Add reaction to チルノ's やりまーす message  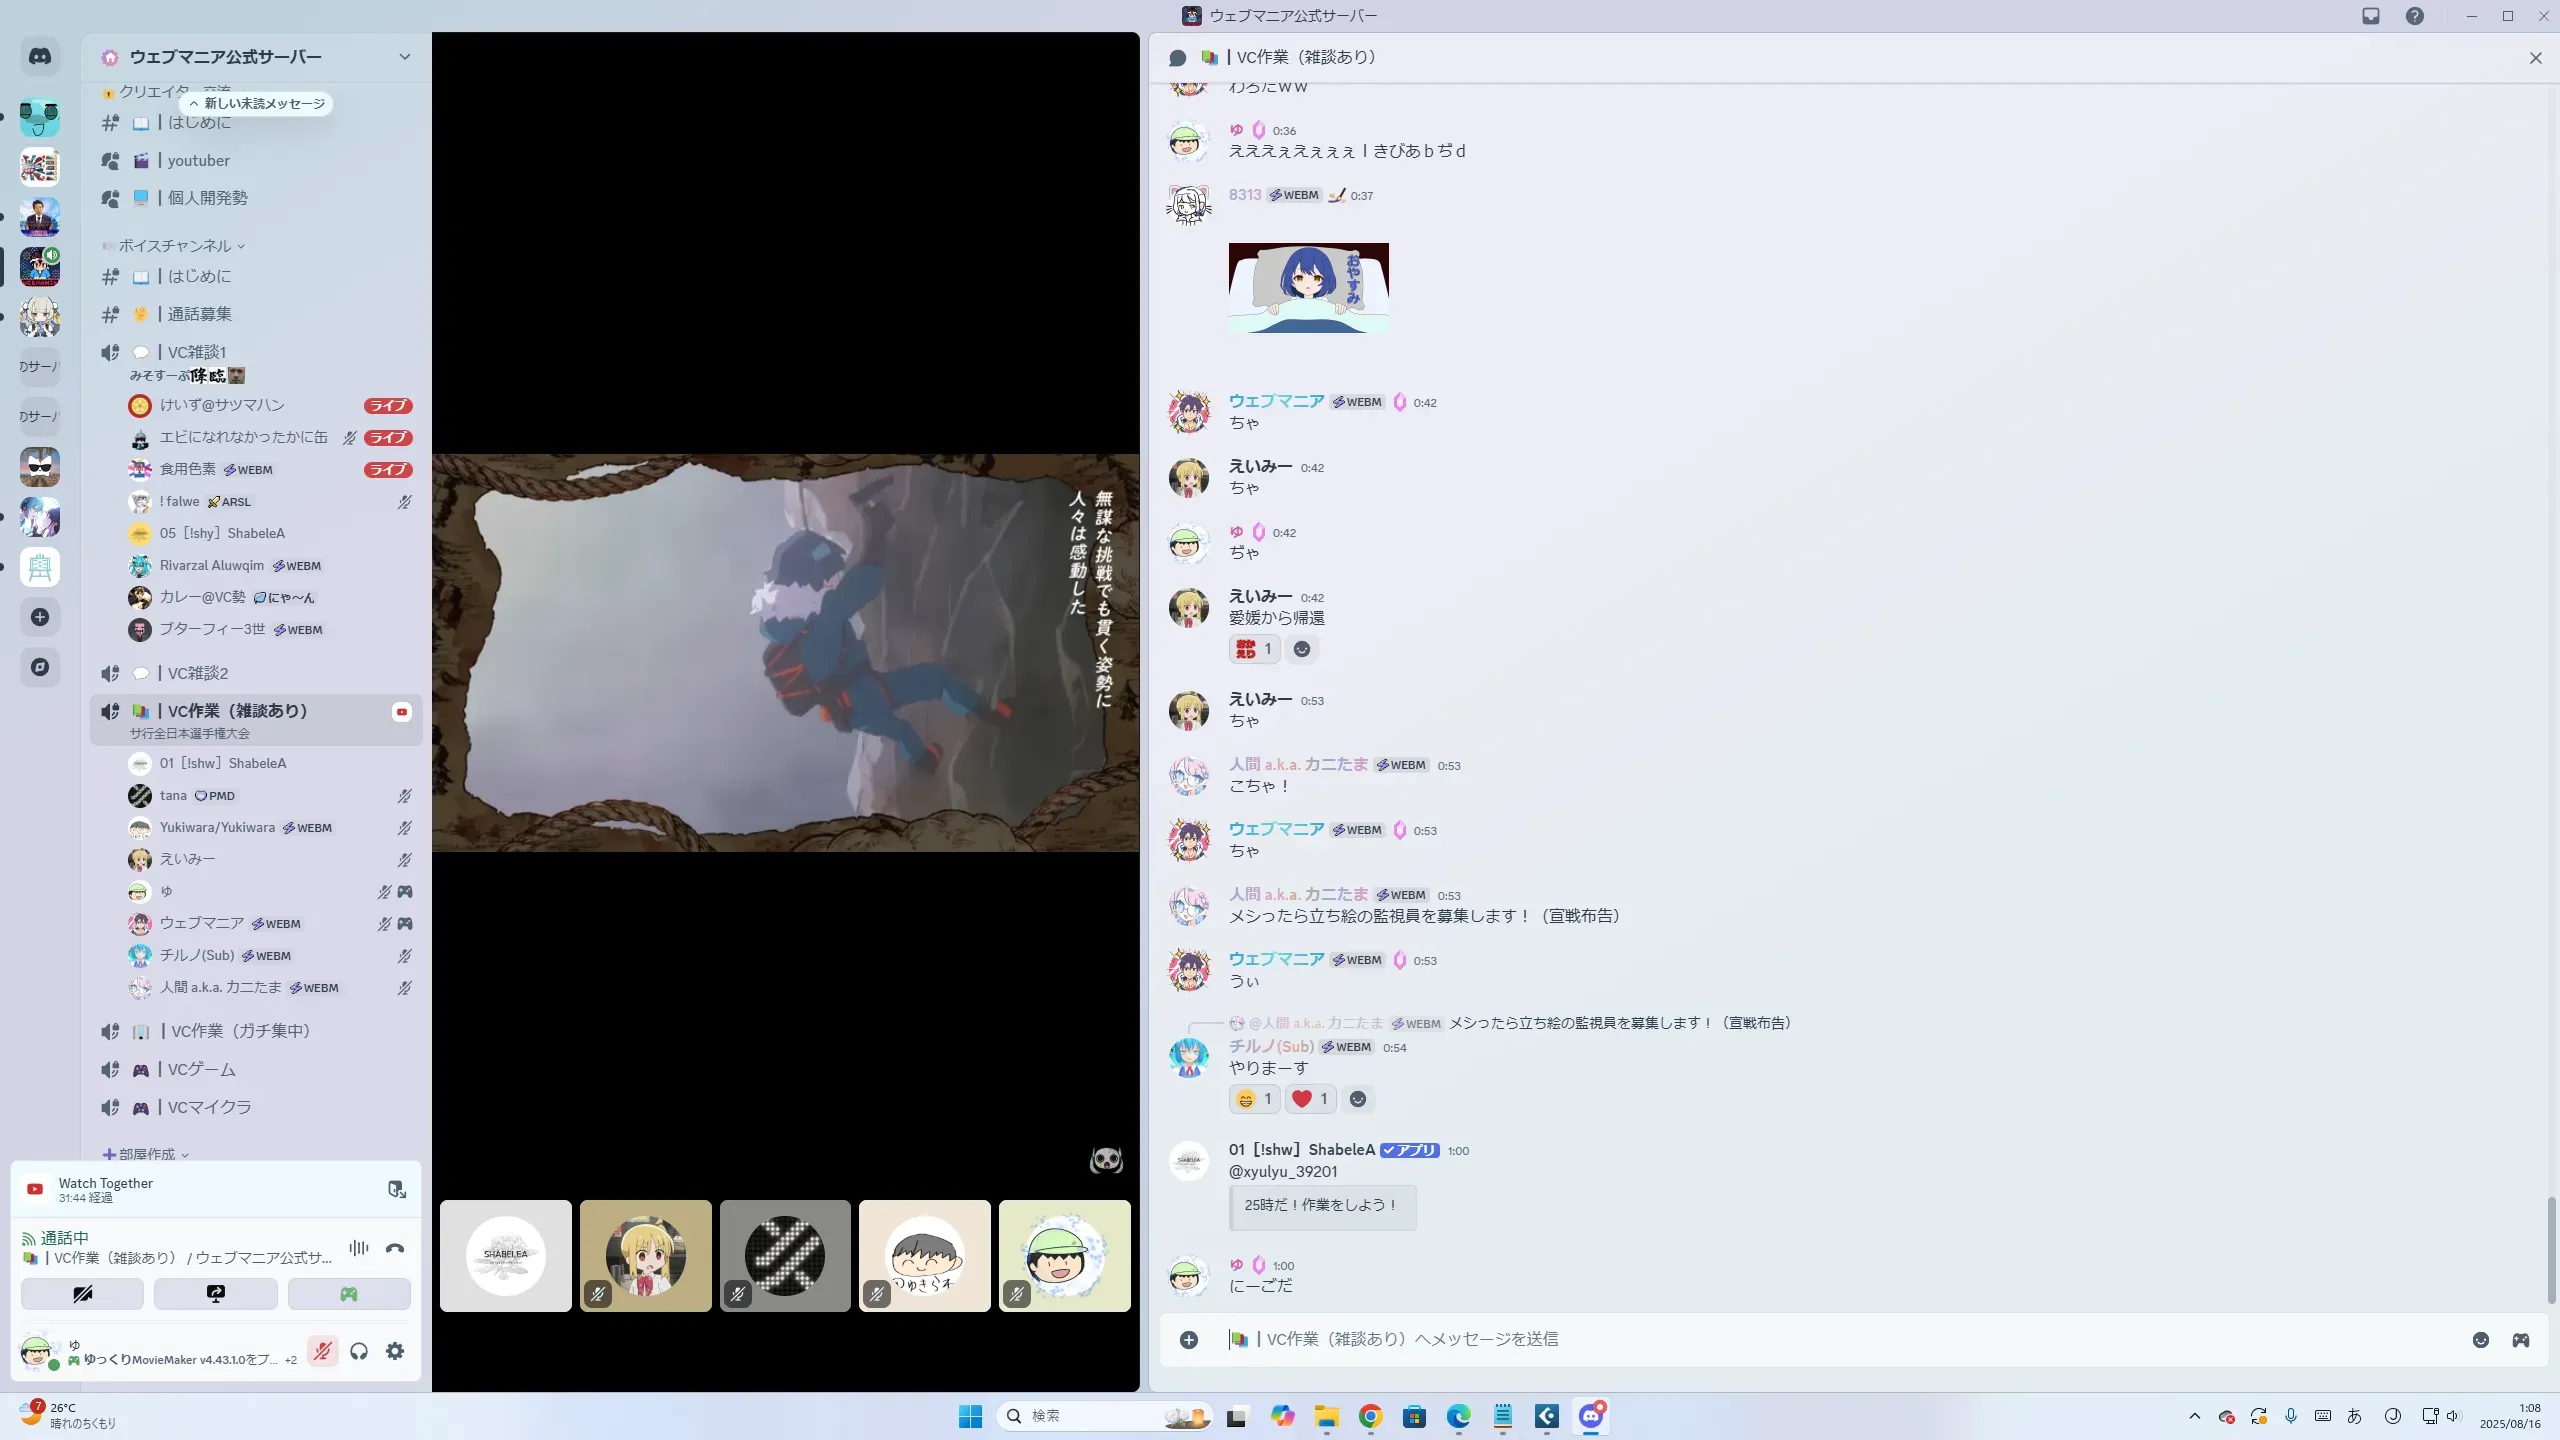tap(1357, 1099)
